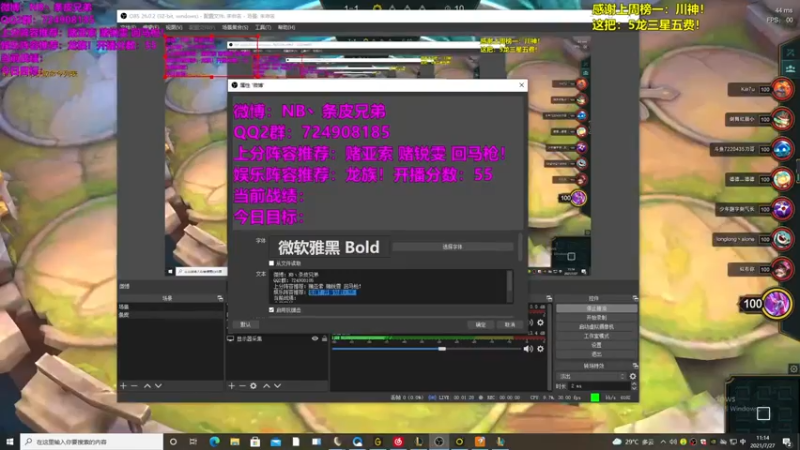Open Microsoft Store from taskbar

coord(255,441)
